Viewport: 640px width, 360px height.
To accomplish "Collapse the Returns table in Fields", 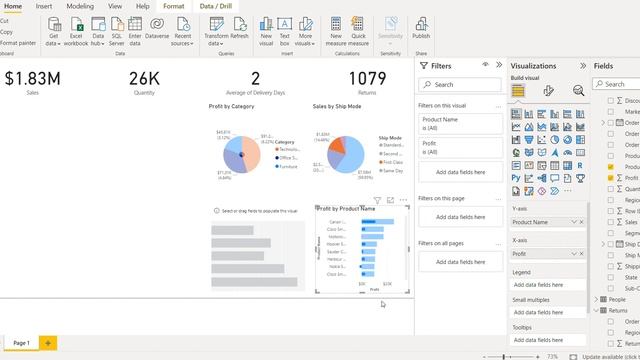I will [596, 311].
